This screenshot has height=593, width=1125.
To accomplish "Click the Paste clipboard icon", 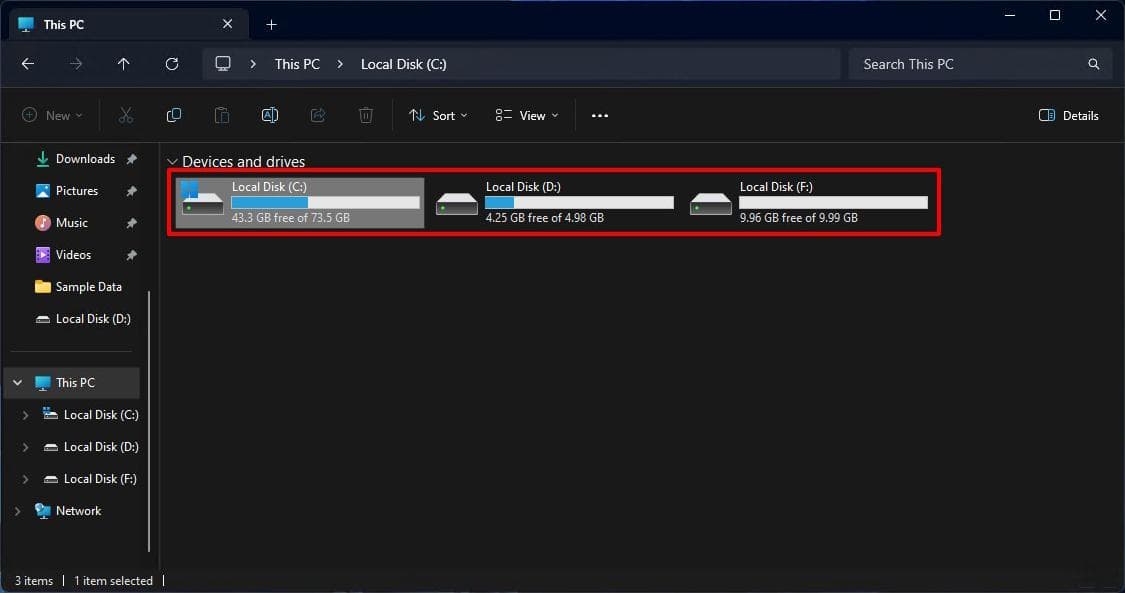I will click(x=222, y=115).
